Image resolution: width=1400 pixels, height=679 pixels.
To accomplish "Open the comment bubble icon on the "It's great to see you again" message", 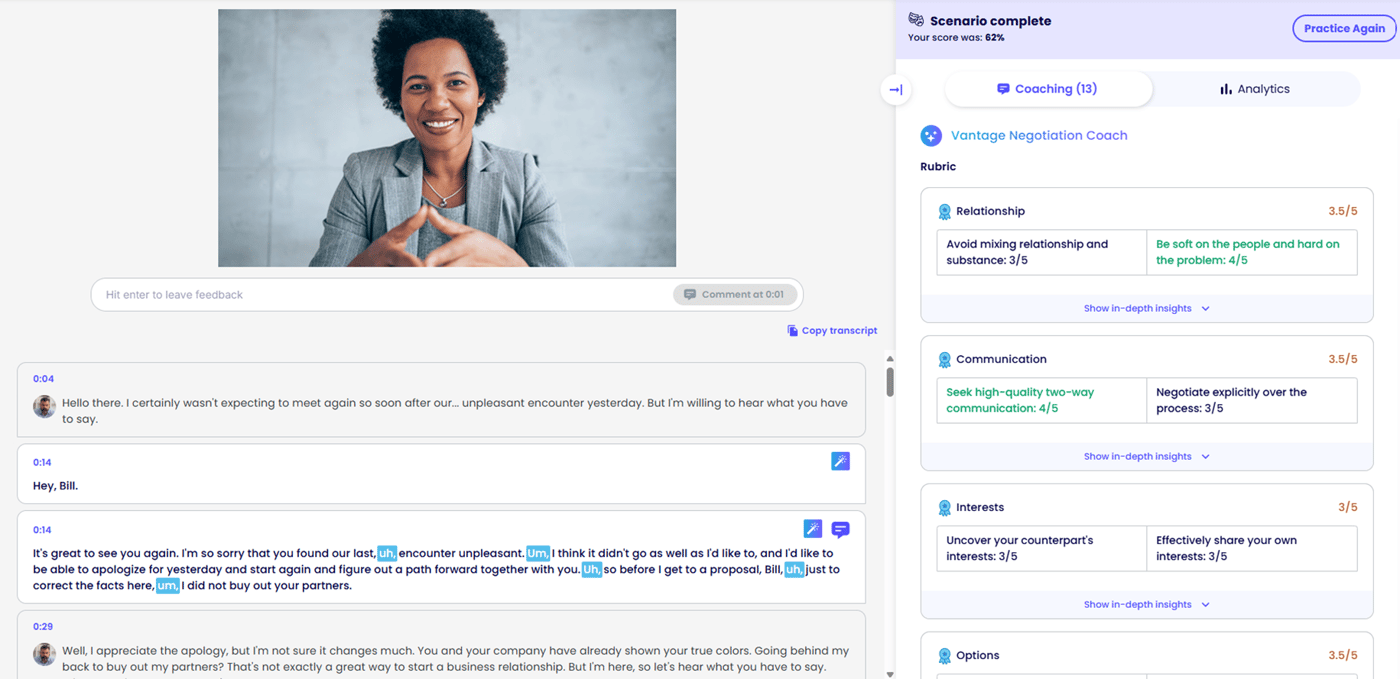I will (840, 529).
